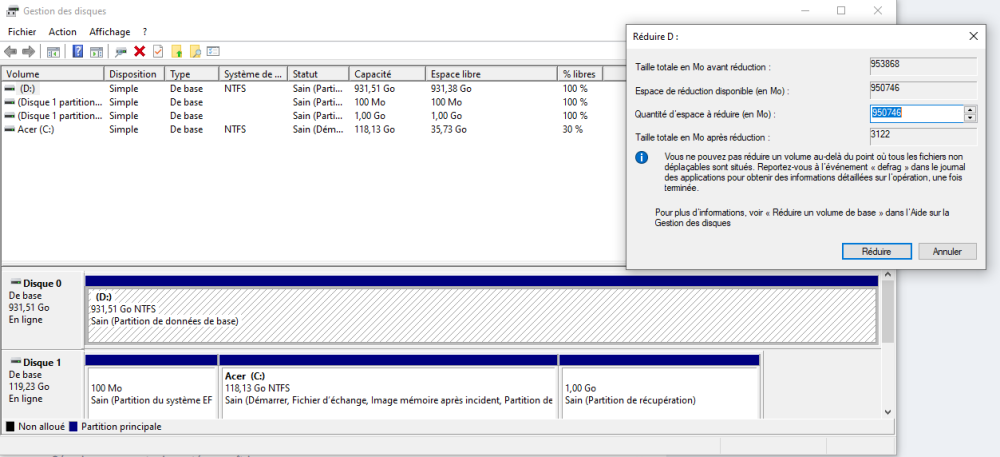
Task: Click the Gestion des disques title icon
Action: [x=11, y=11]
